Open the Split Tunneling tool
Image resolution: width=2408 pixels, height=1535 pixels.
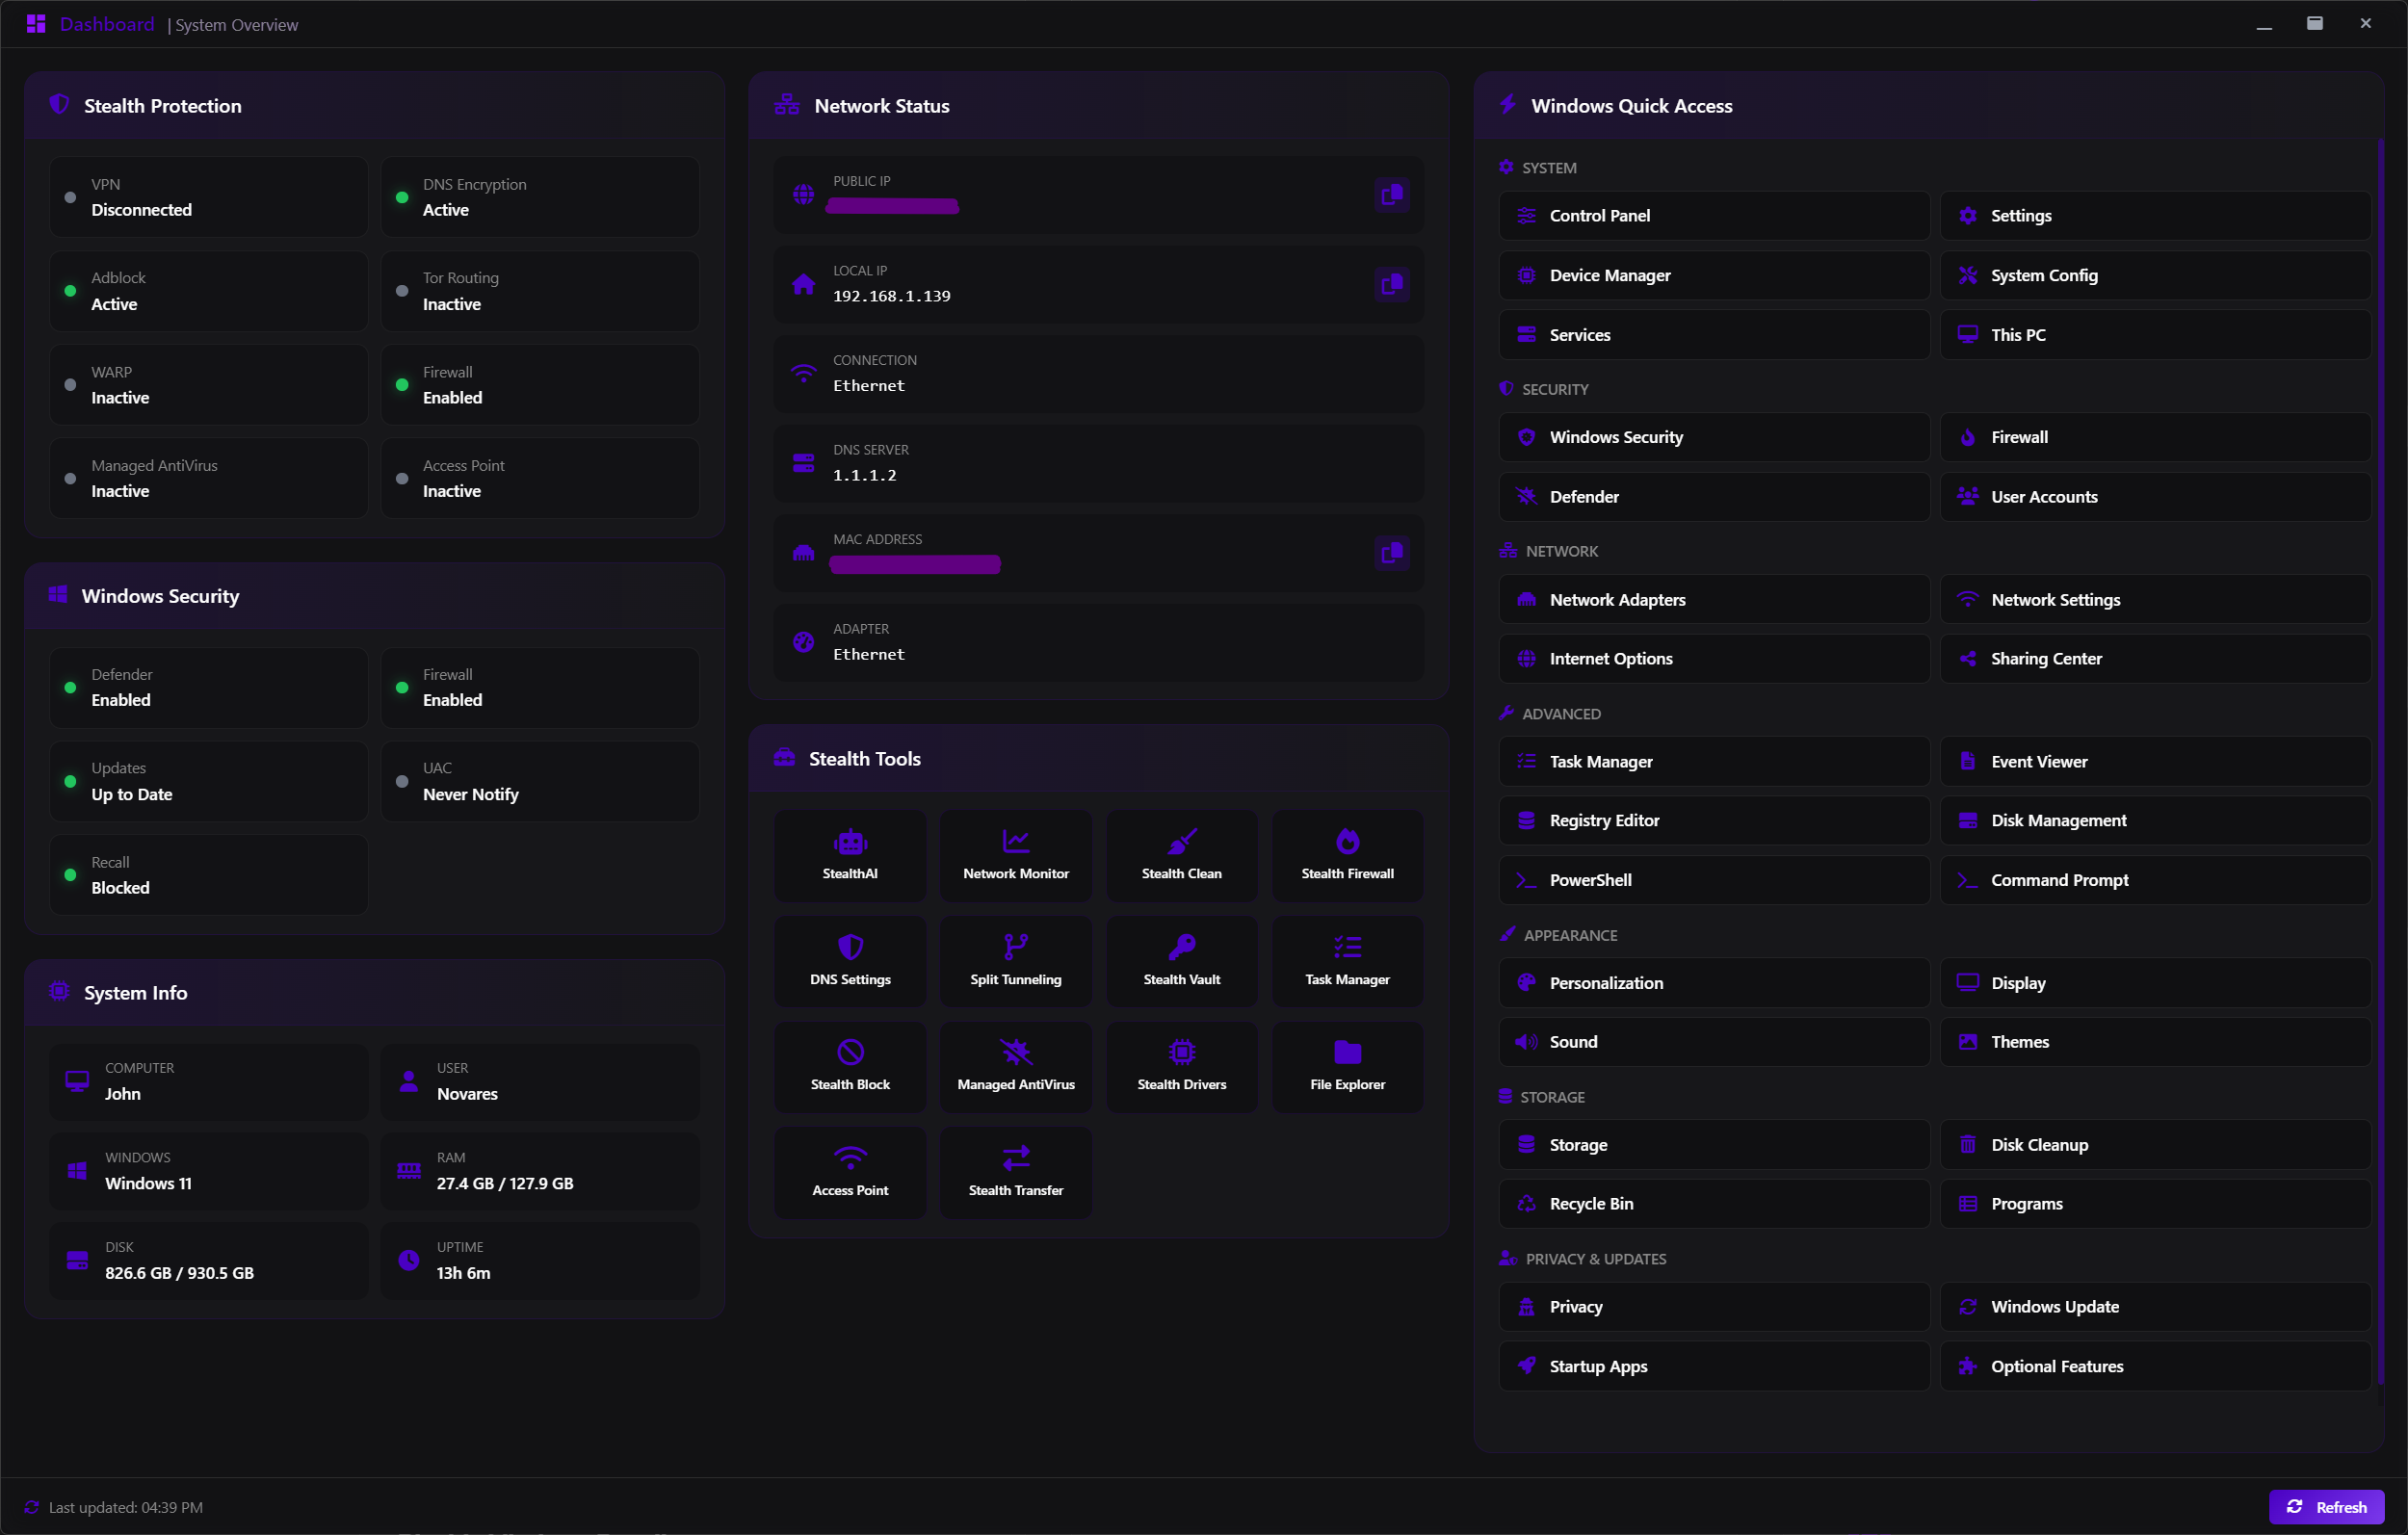click(1015, 960)
